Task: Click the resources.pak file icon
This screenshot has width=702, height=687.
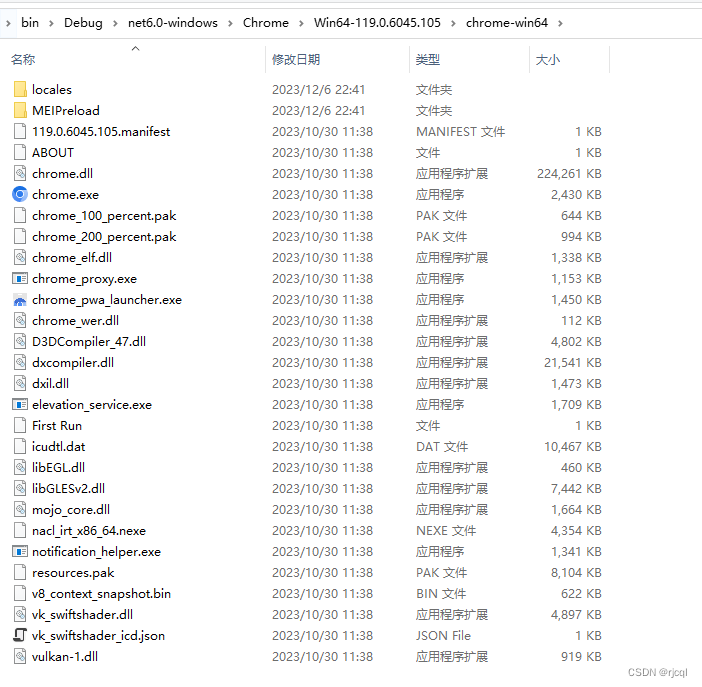Action: pos(20,572)
